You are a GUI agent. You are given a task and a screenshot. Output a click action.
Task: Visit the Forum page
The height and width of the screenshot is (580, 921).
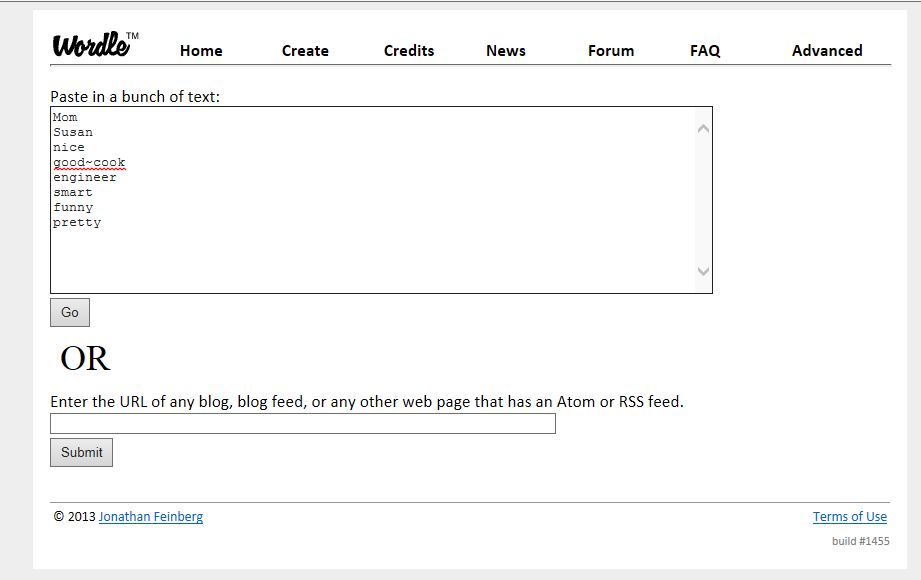click(610, 51)
